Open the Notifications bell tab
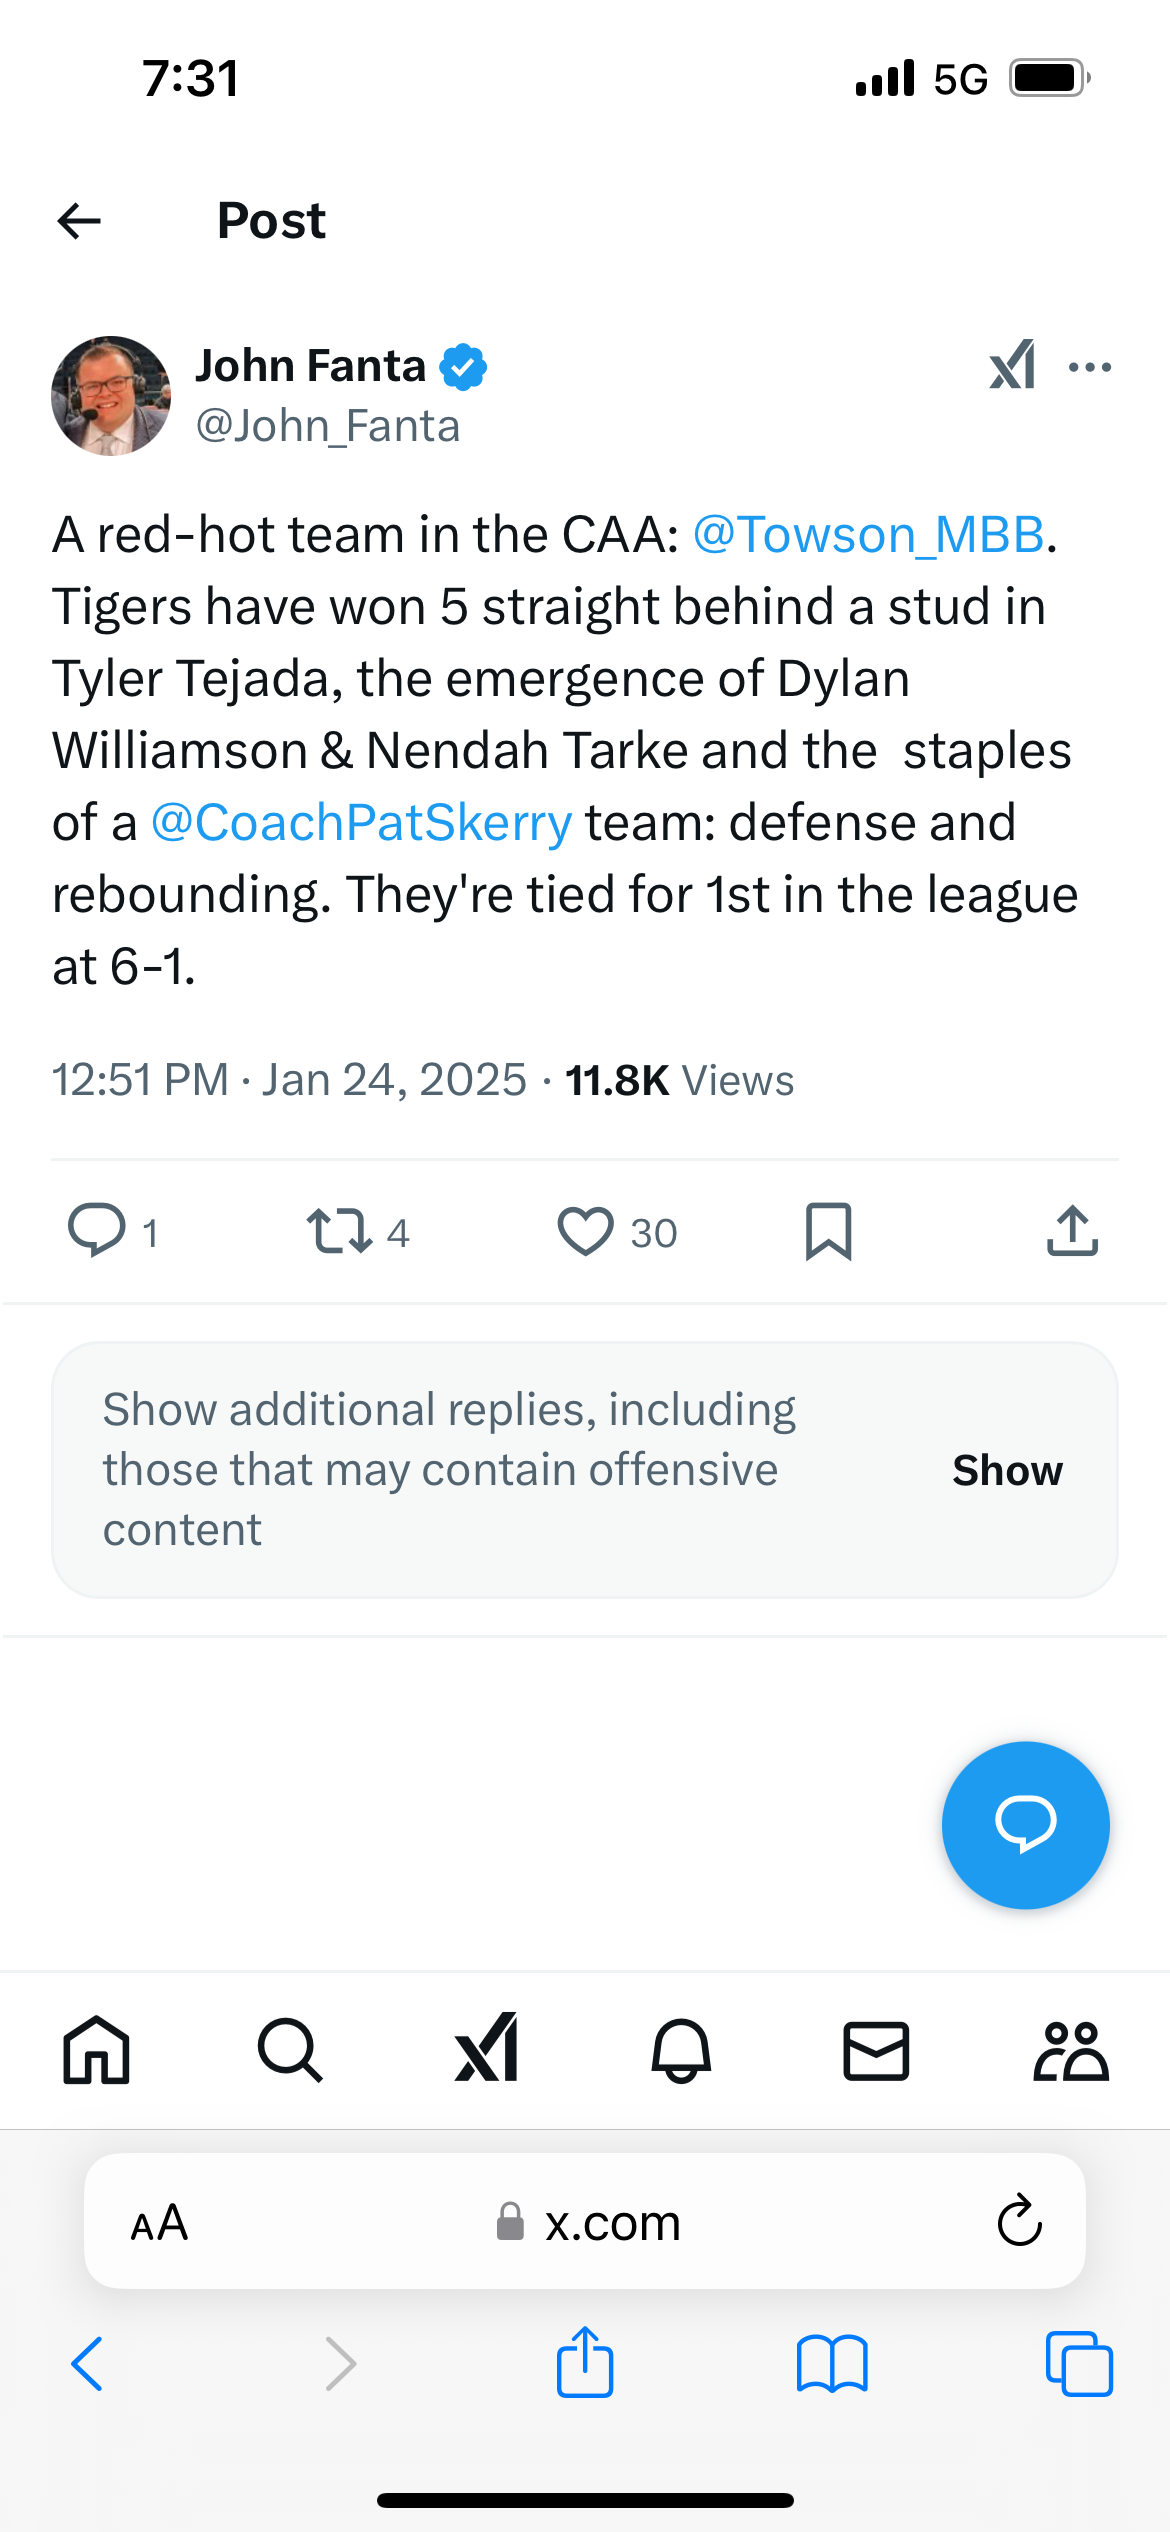Screen dimensions: 1170x2532 (x=681, y=2051)
